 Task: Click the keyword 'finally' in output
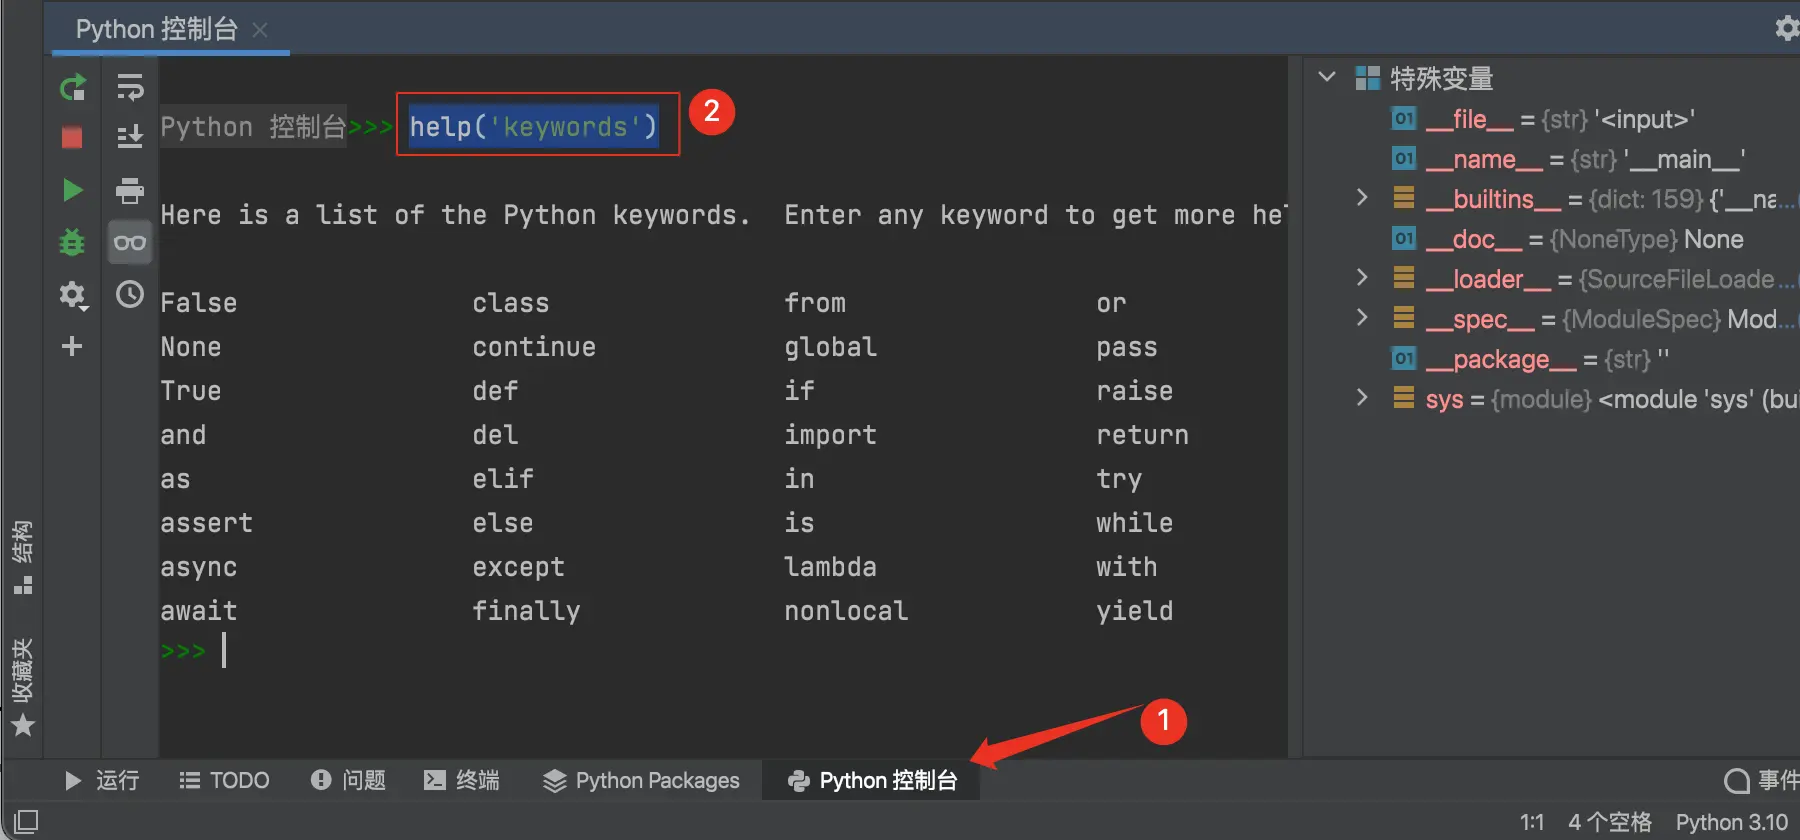(526, 611)
